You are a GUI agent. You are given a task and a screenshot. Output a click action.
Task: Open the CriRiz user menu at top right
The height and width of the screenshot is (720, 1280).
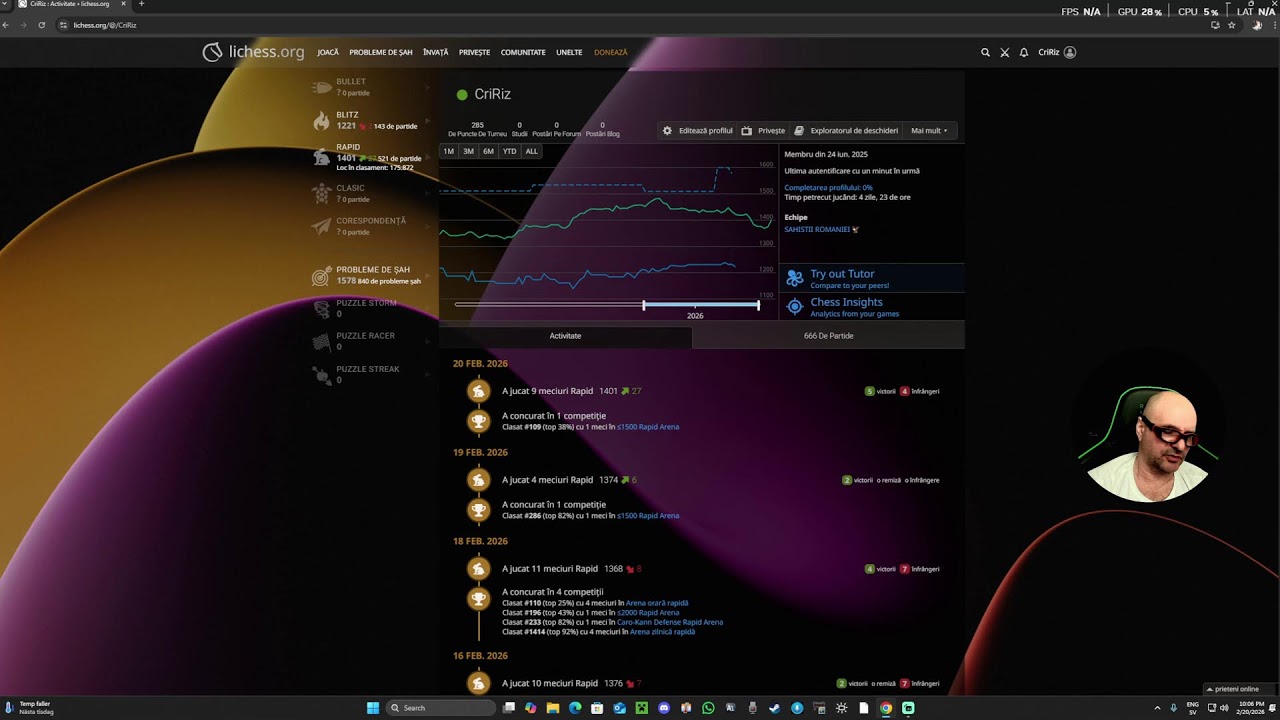(1057, 52)
